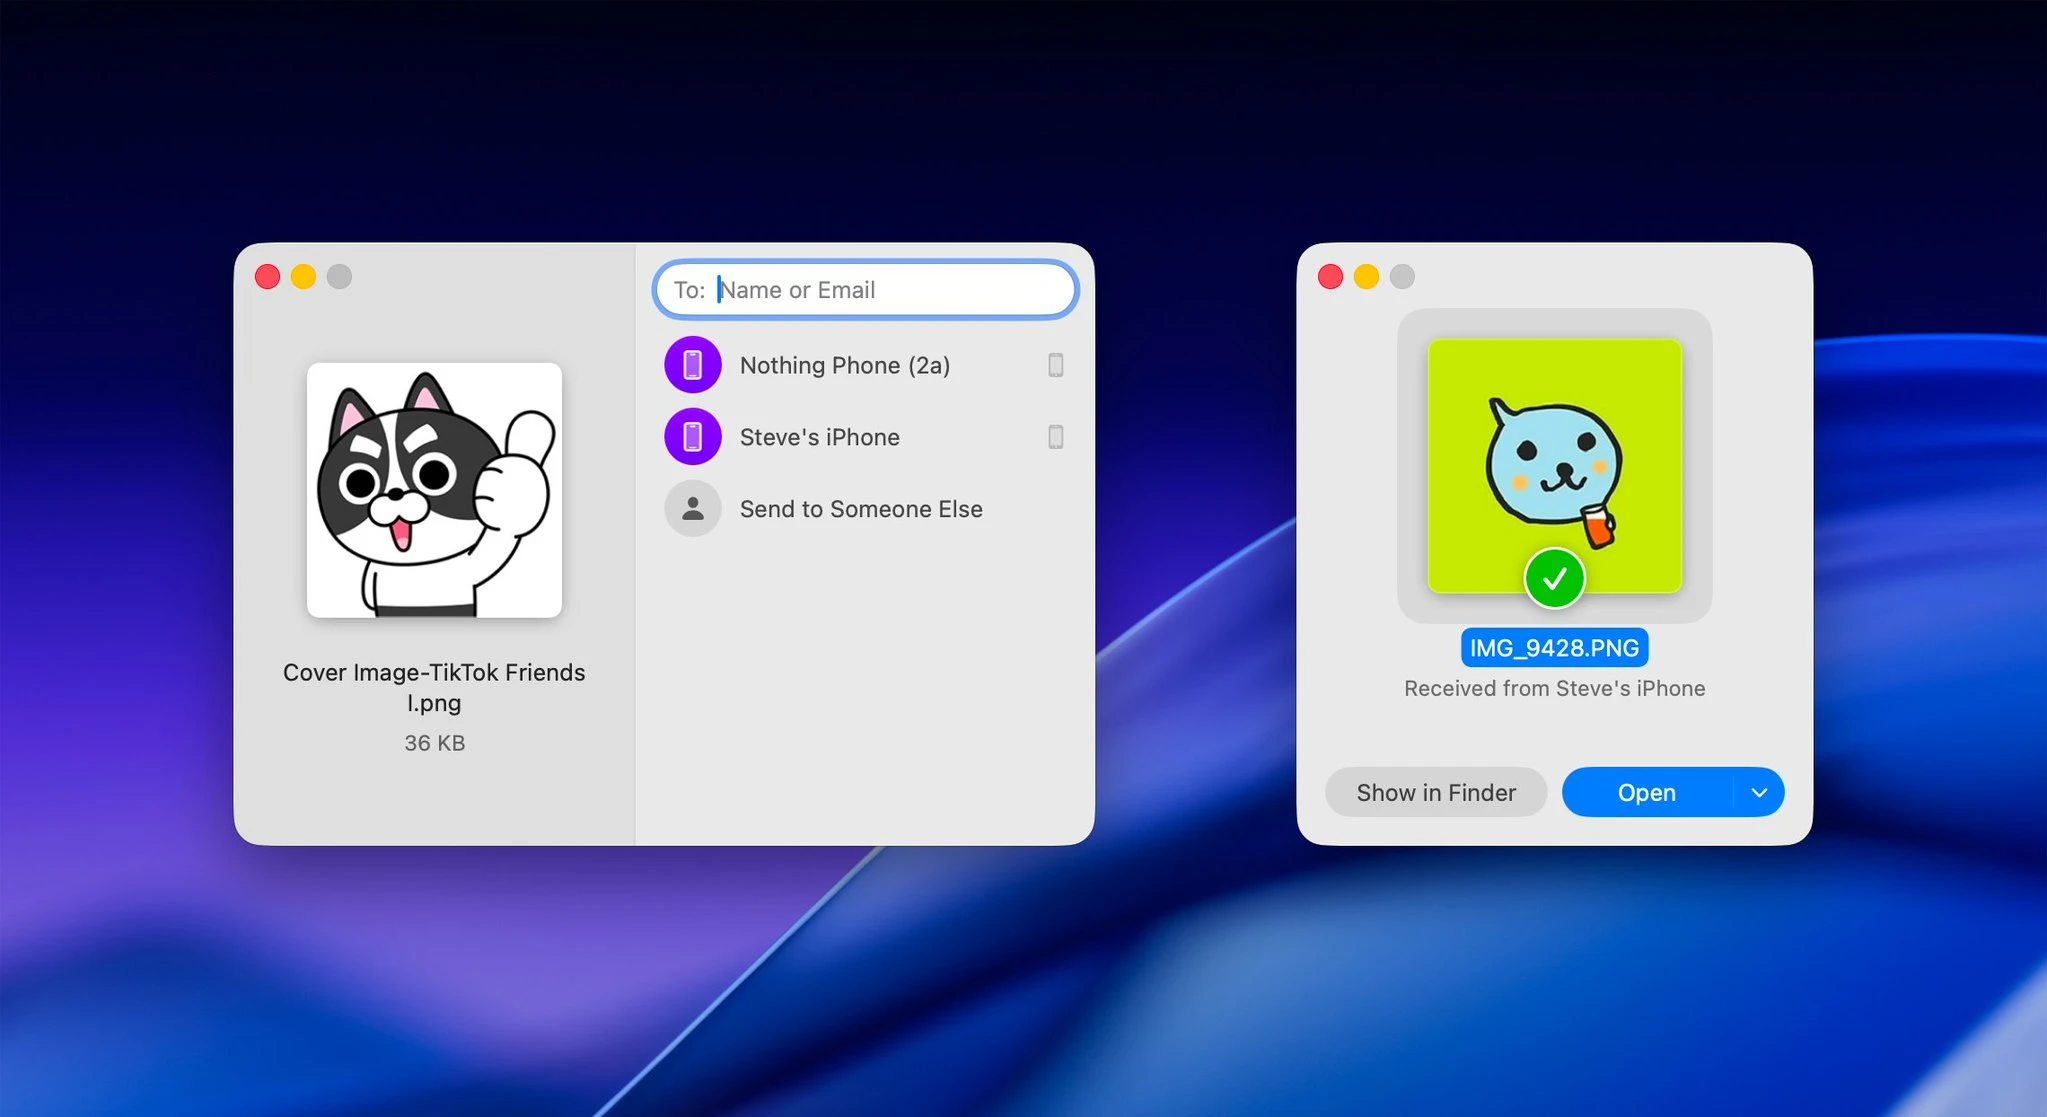Click the small phone glyph beside Steve's iPhone
Screen dimensions: 2047x1117
1055,437
